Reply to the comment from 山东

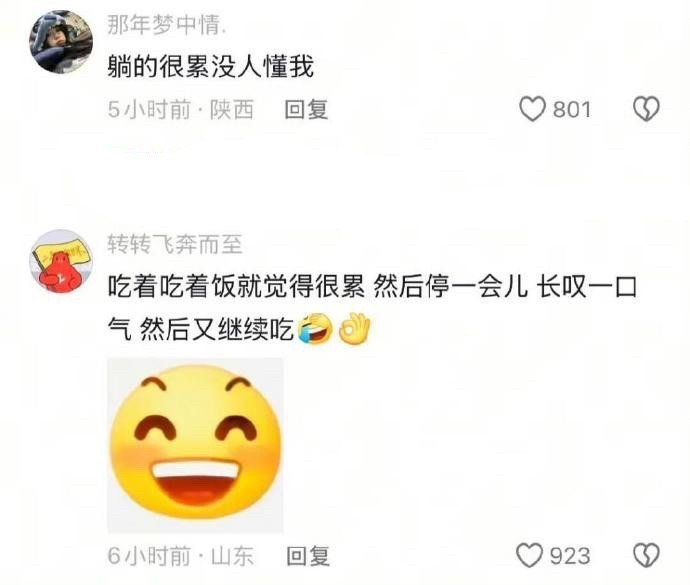click(308, 556)
